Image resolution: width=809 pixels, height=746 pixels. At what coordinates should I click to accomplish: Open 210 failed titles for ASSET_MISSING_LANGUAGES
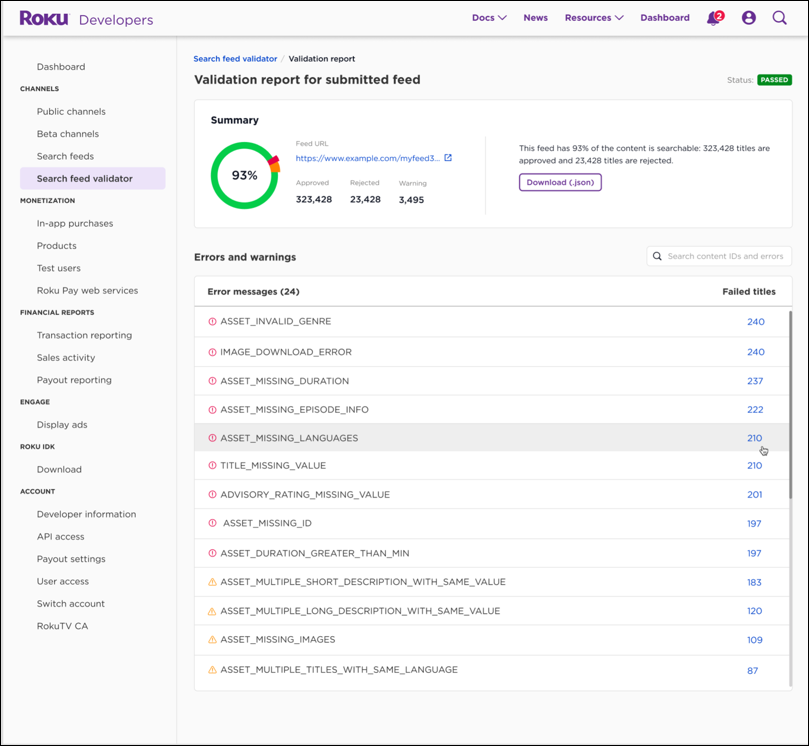click(754, 438)
